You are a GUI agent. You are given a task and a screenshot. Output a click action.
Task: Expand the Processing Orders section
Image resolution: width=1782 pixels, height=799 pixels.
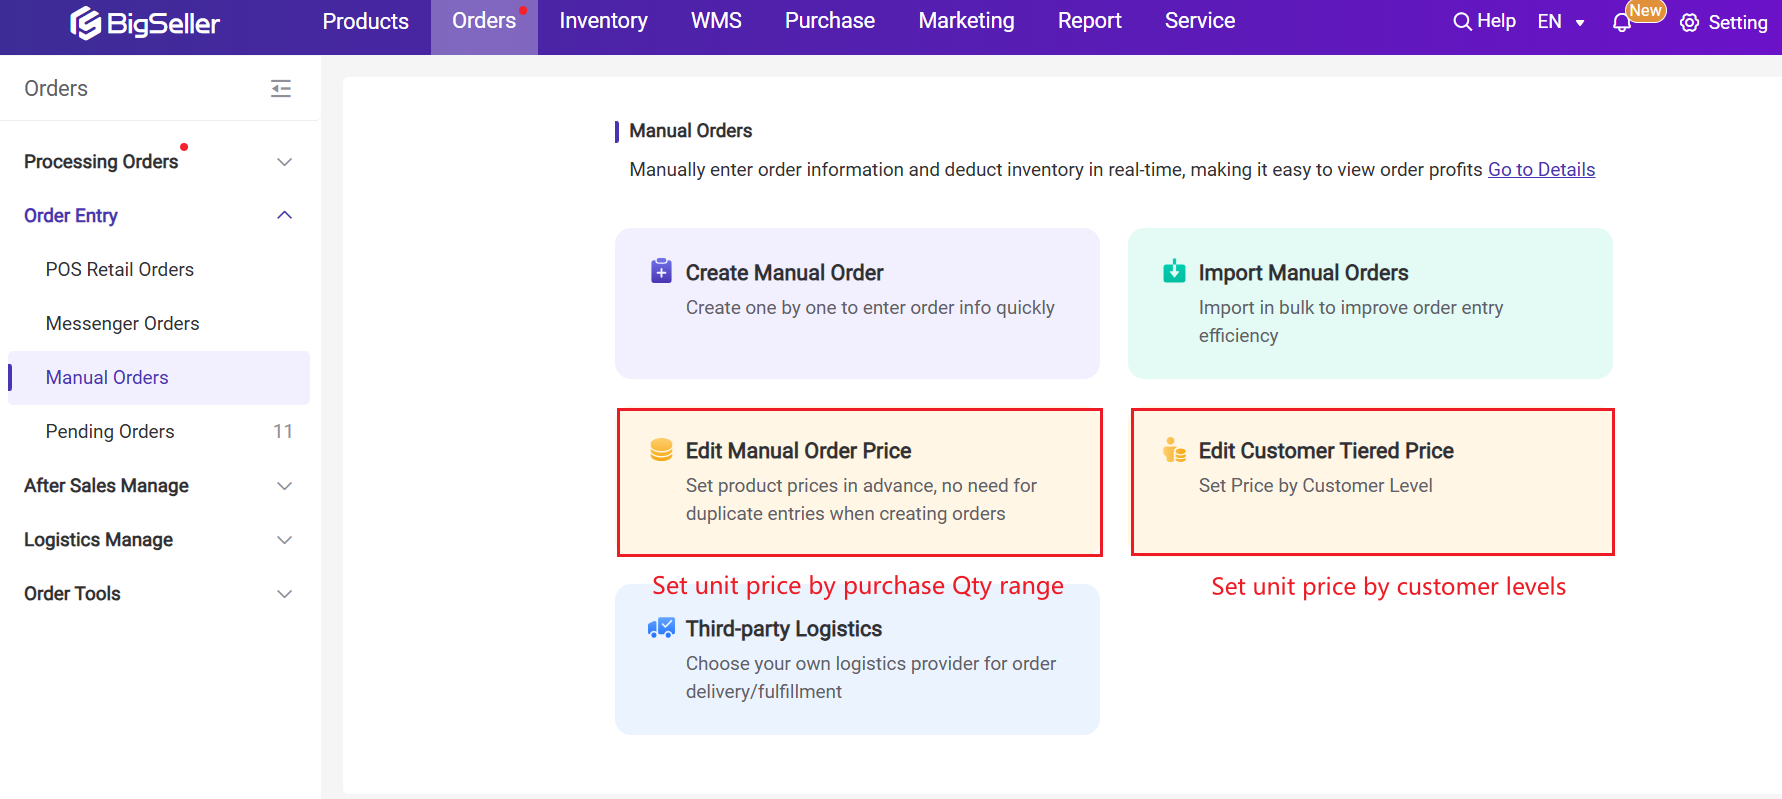pyautogui.click(x=284, y=162)
